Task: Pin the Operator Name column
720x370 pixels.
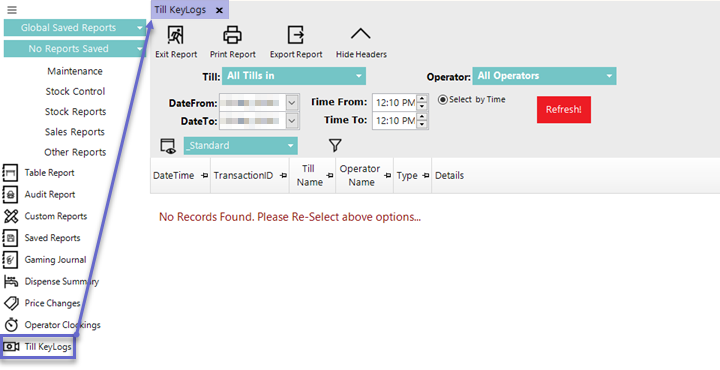Action: [x=388, y=175]
